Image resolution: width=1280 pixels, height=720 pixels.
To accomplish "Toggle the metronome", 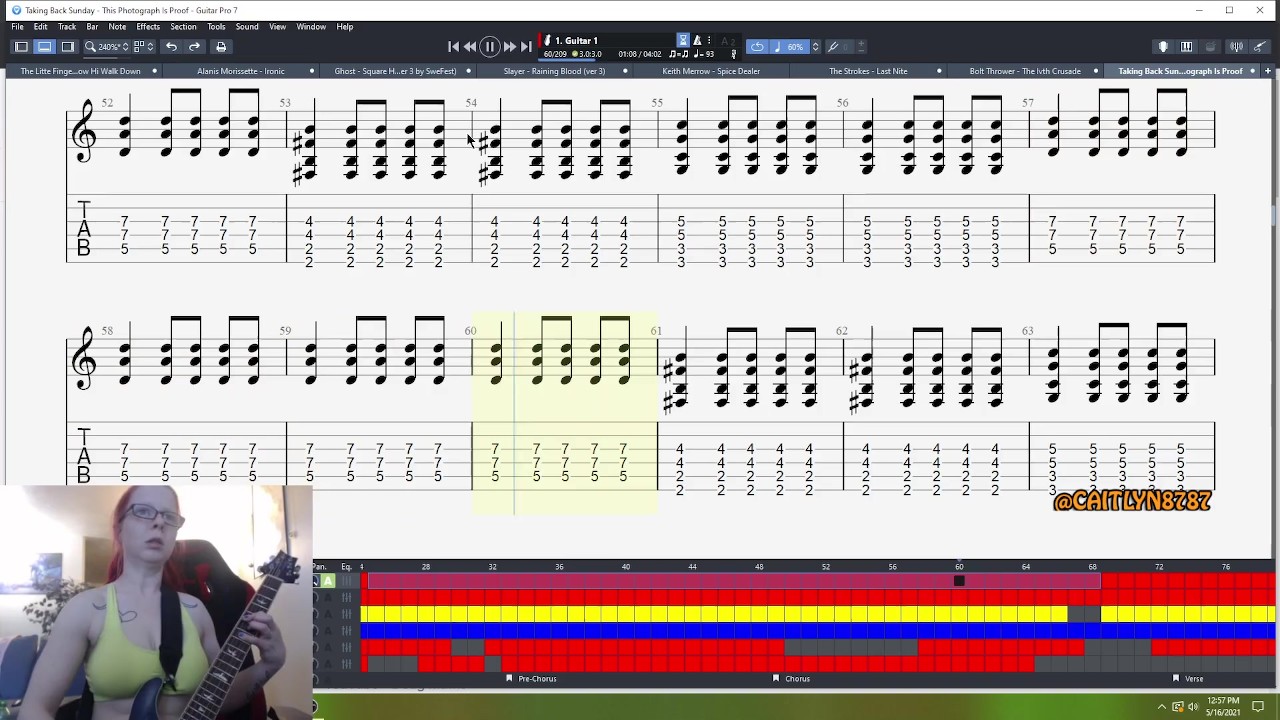I will click(697, 41).
